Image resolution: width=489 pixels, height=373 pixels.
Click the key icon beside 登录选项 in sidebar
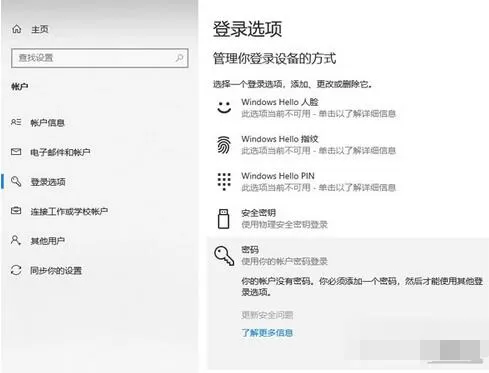(16, 182)
